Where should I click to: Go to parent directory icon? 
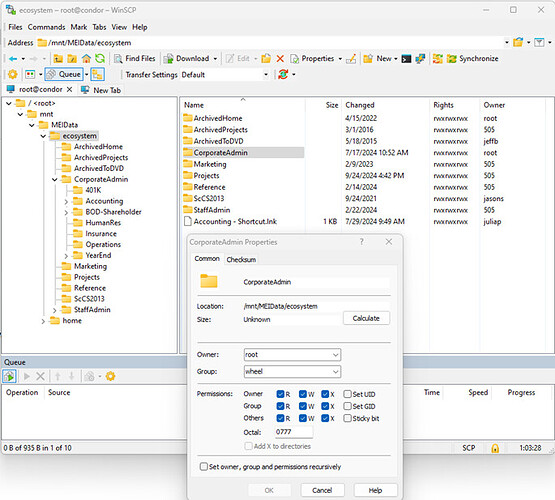[58, 59]
